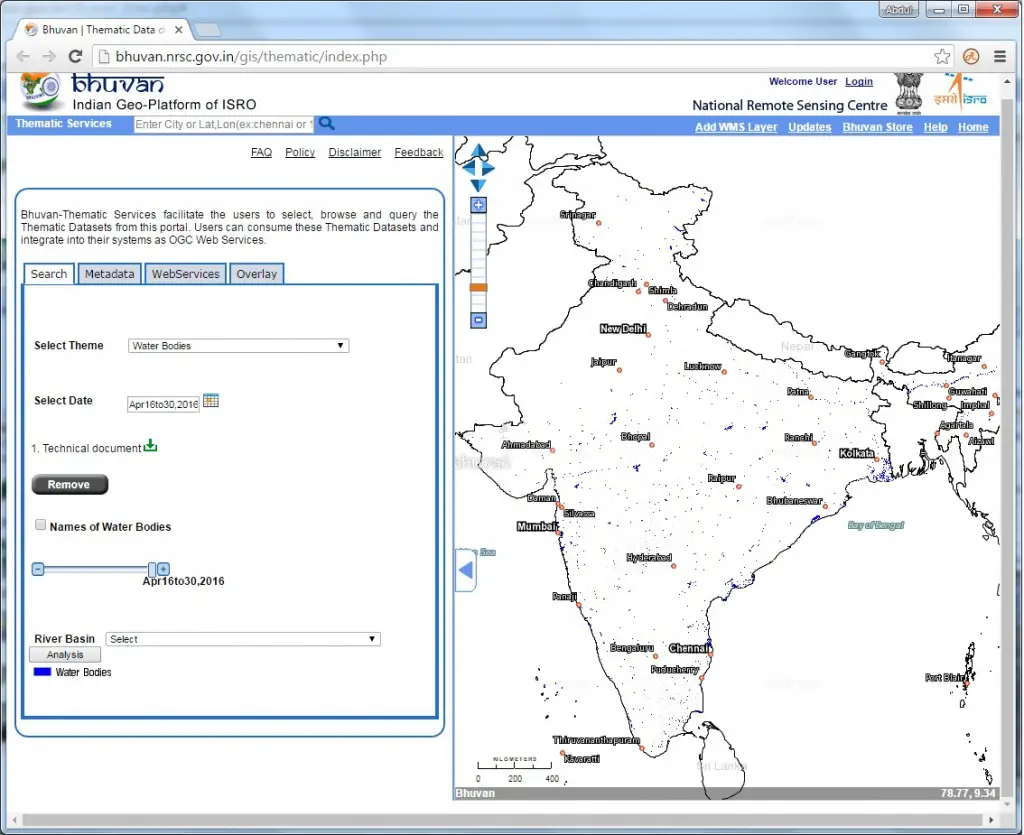Image resolution: width=1024 pixels, height=835 pixels.
Task: Click the Kolkata map label
Action: pyautogui.click(x=856, y=453)
